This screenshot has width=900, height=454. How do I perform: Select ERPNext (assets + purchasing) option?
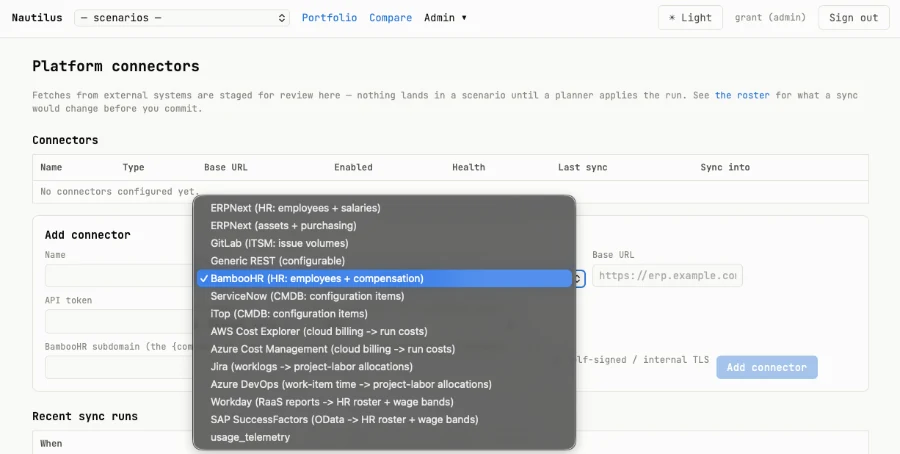click(x=384, y=226)
